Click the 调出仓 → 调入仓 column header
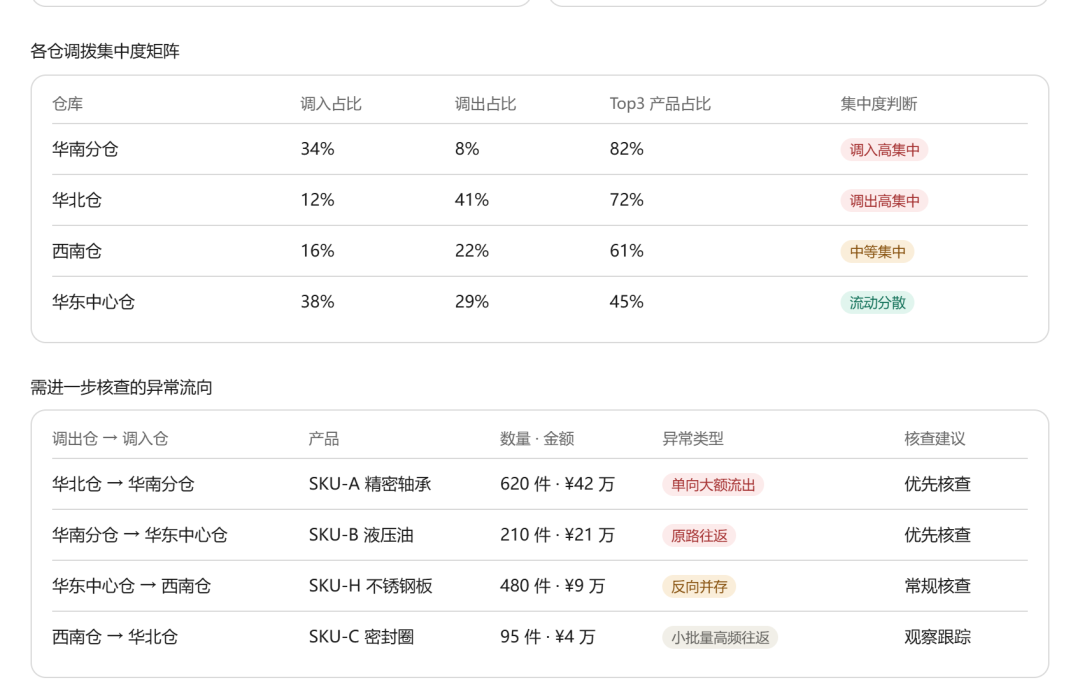The width and height of the screenshot is (1080, 694). (110, 439)
